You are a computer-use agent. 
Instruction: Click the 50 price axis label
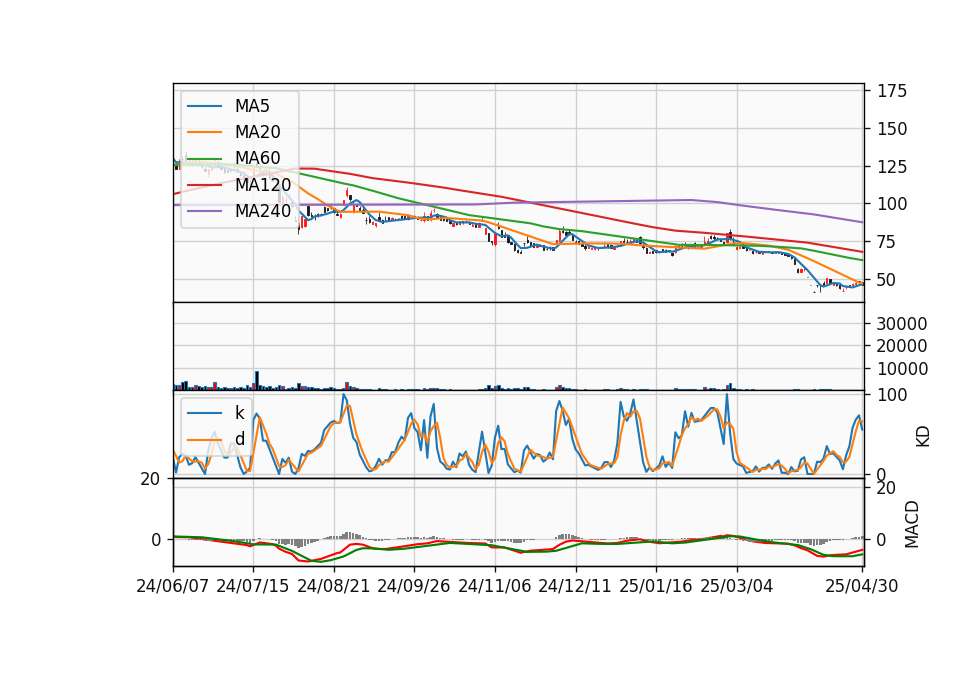[x=887, y=280]
